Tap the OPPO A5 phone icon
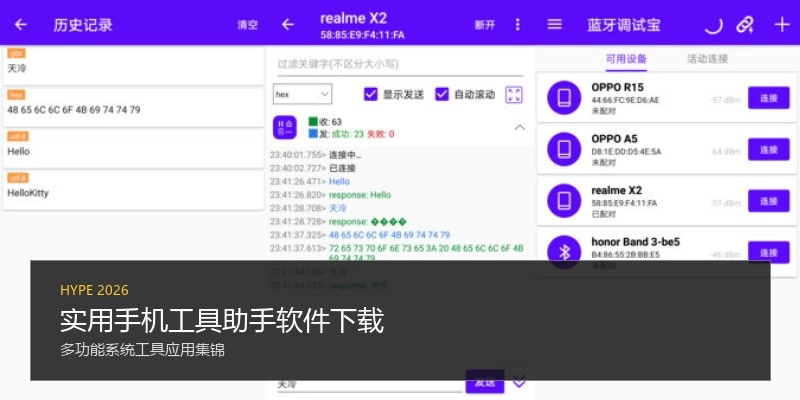The height and width of the screenshot is (400, 800). coord(564,149)
